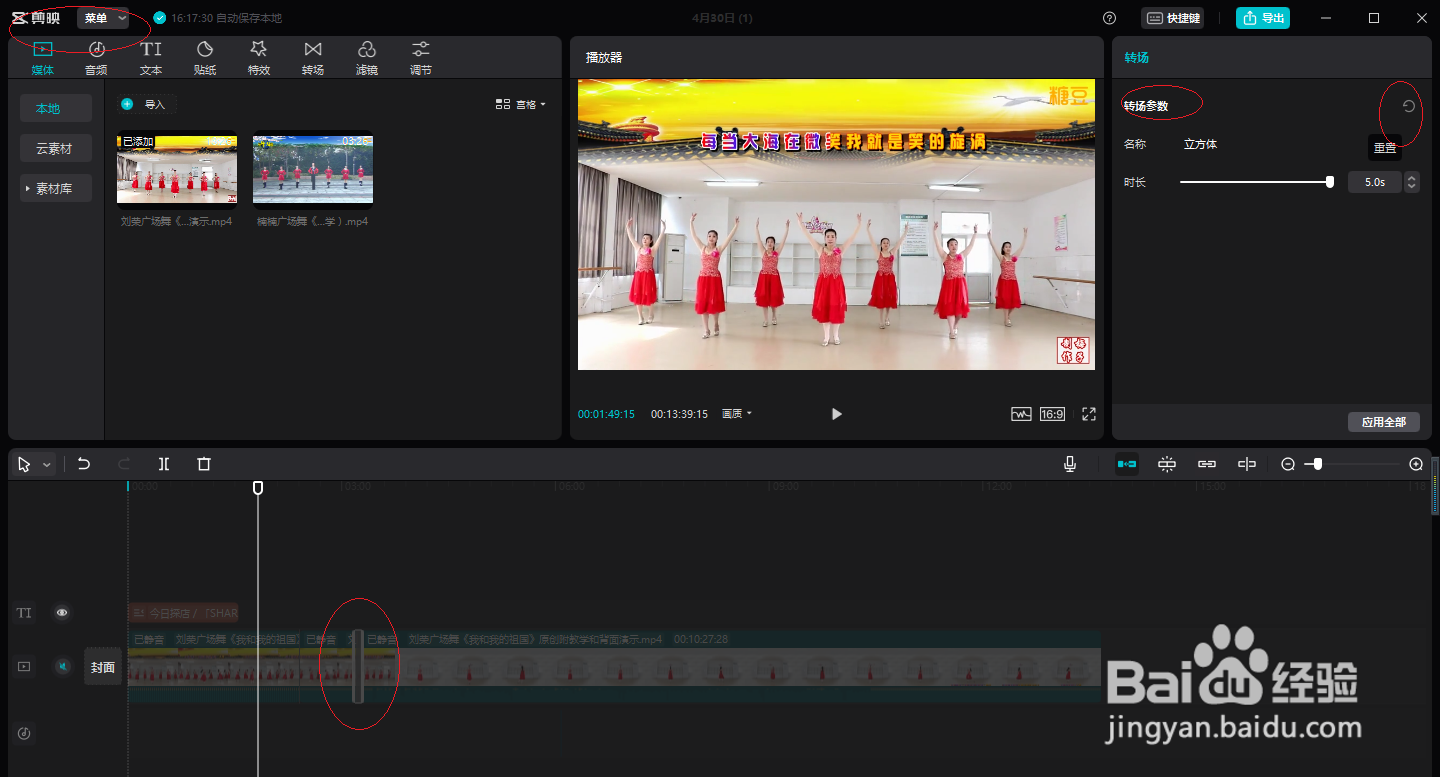Switch to the 转场 transitions tab

313,58
